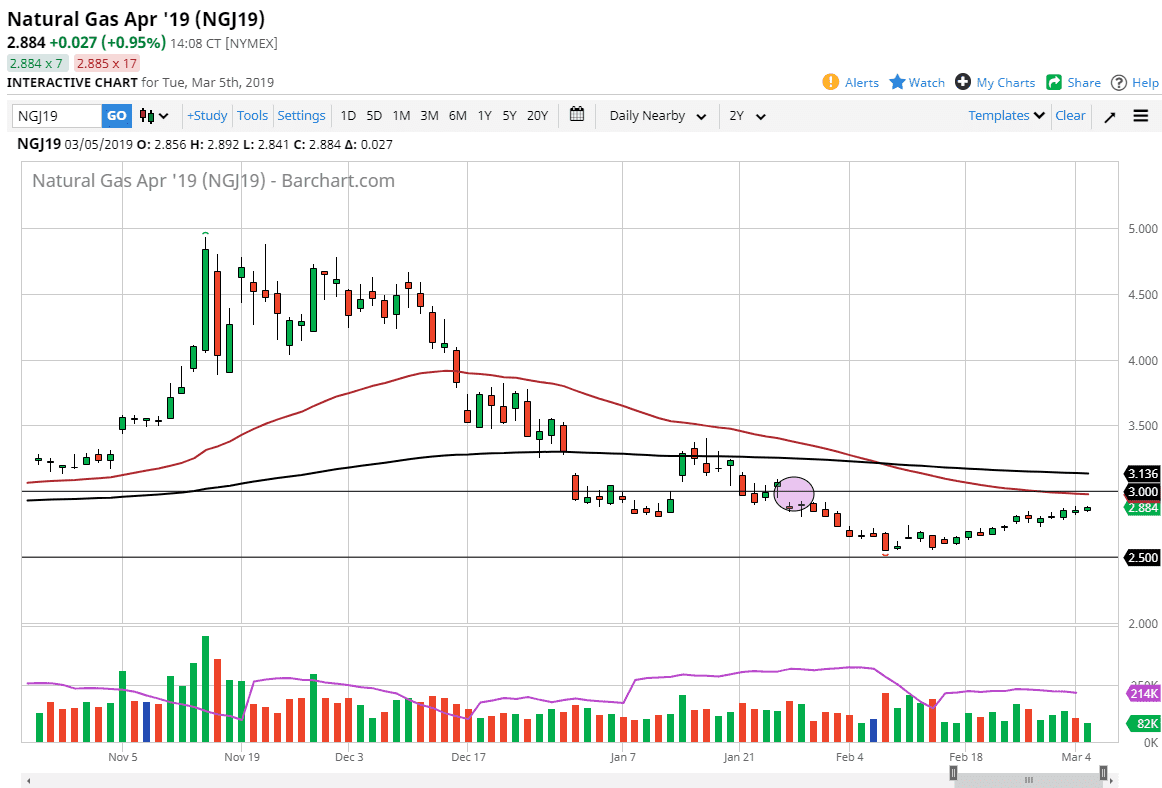The image size is (1162, 788).
Task: Click the Help question mark icon
Action: [1119, 82]
